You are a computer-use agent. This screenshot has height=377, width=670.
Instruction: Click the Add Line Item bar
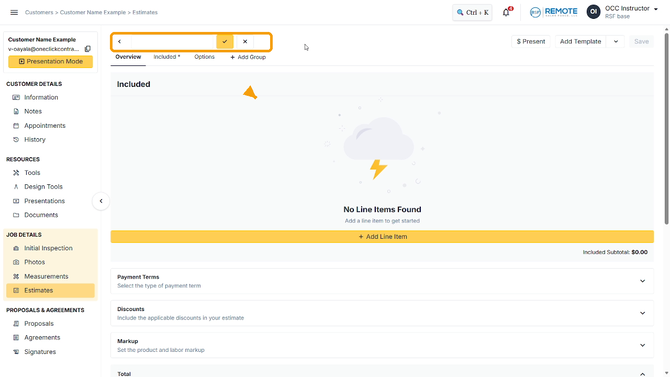(382, 237)
